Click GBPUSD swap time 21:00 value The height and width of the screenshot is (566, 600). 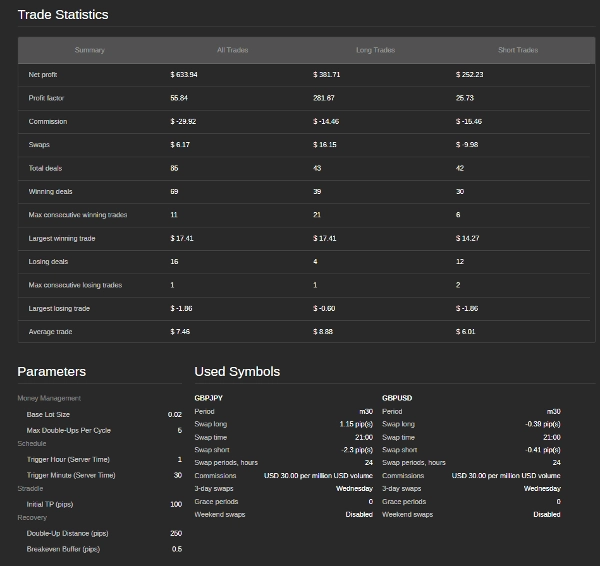coord(552,437)
